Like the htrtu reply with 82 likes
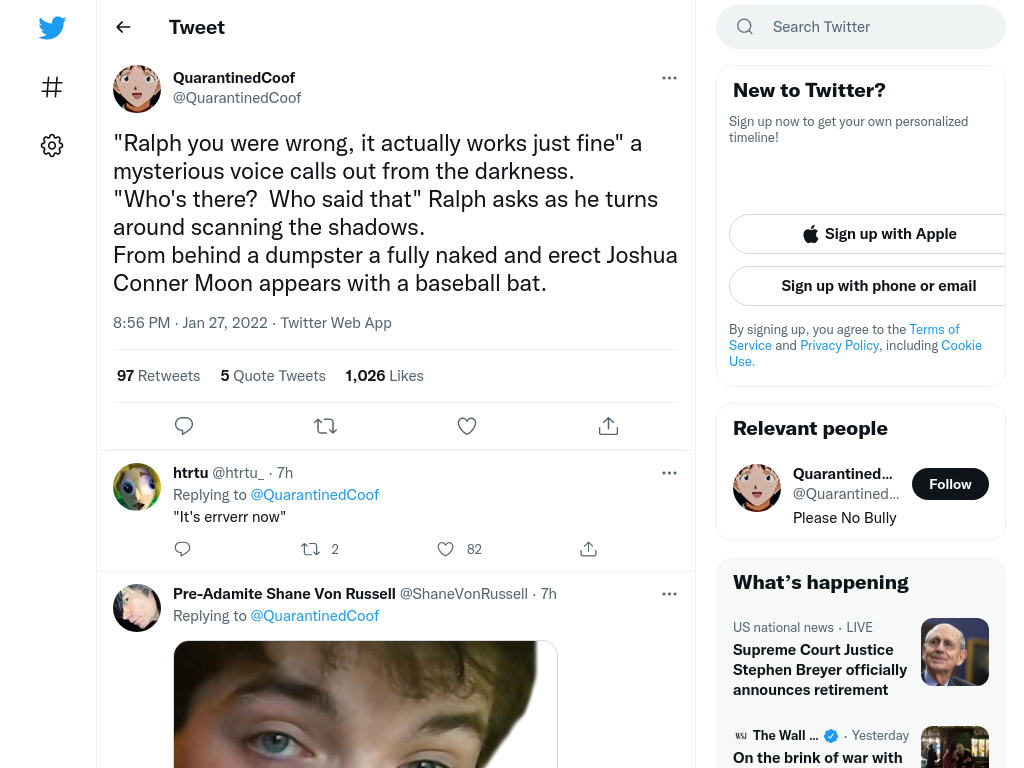Image resolution: width=1024 pixels, height=768 pixels. coord(445,549)
